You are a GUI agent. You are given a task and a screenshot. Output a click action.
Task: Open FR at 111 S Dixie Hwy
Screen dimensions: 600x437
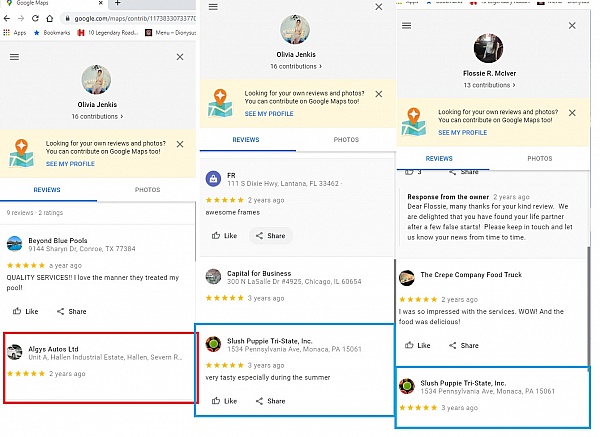(x=283, y=179)
